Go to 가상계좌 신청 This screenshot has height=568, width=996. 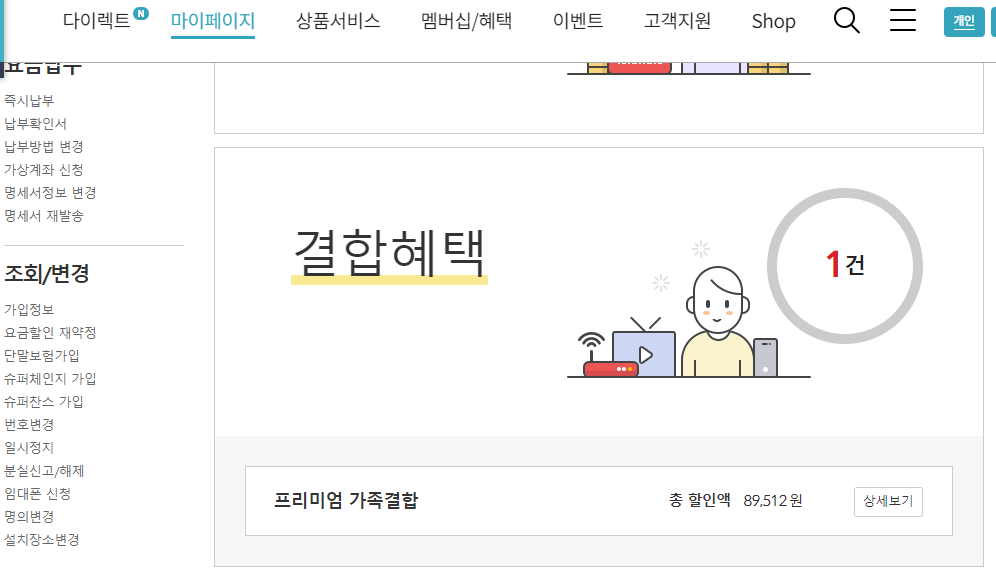pyautogui.click(x=44, y=170)
